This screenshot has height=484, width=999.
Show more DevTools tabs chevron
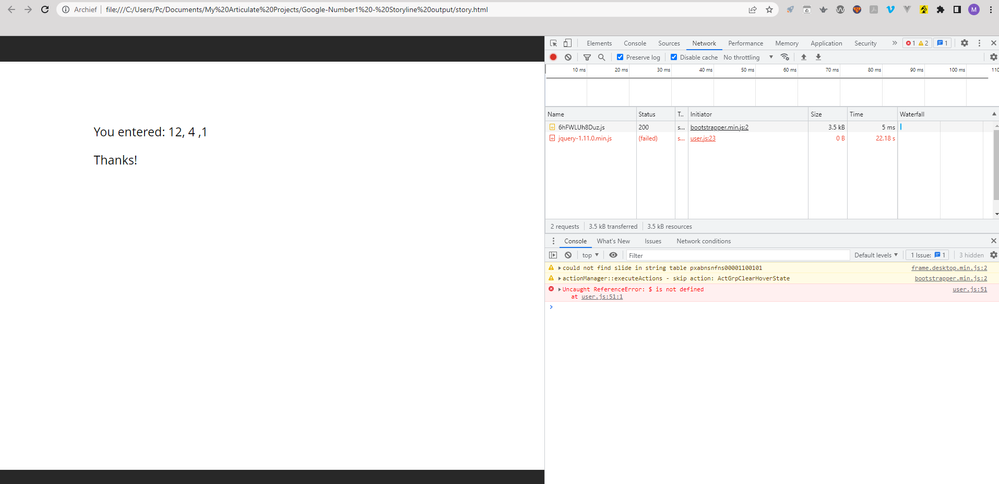click(x=894, y=43)
